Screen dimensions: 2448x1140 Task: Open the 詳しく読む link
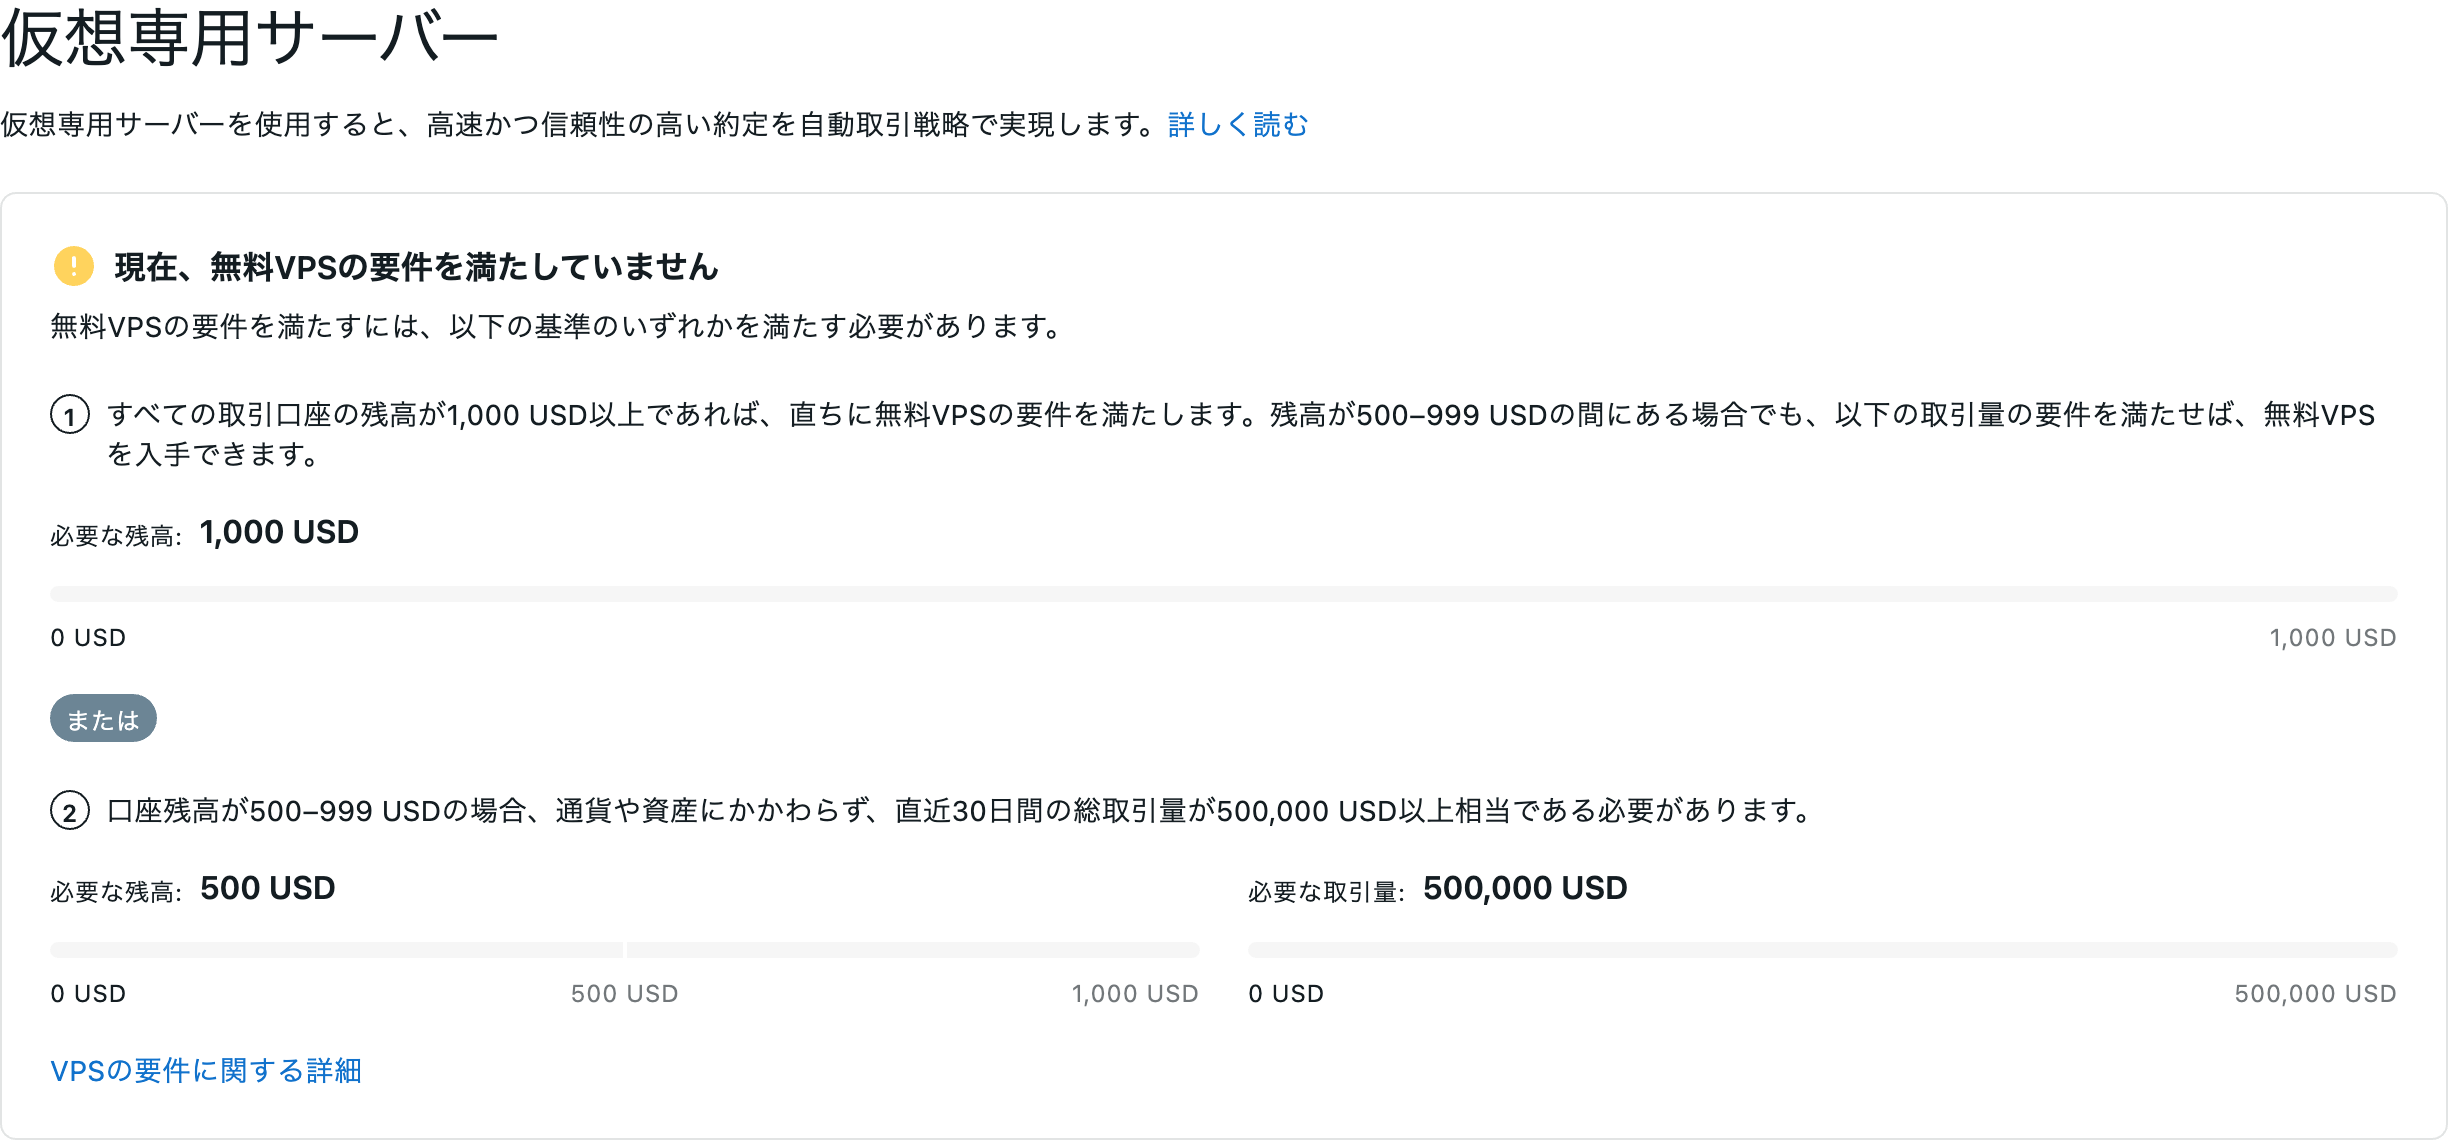tap(1237, 125)
